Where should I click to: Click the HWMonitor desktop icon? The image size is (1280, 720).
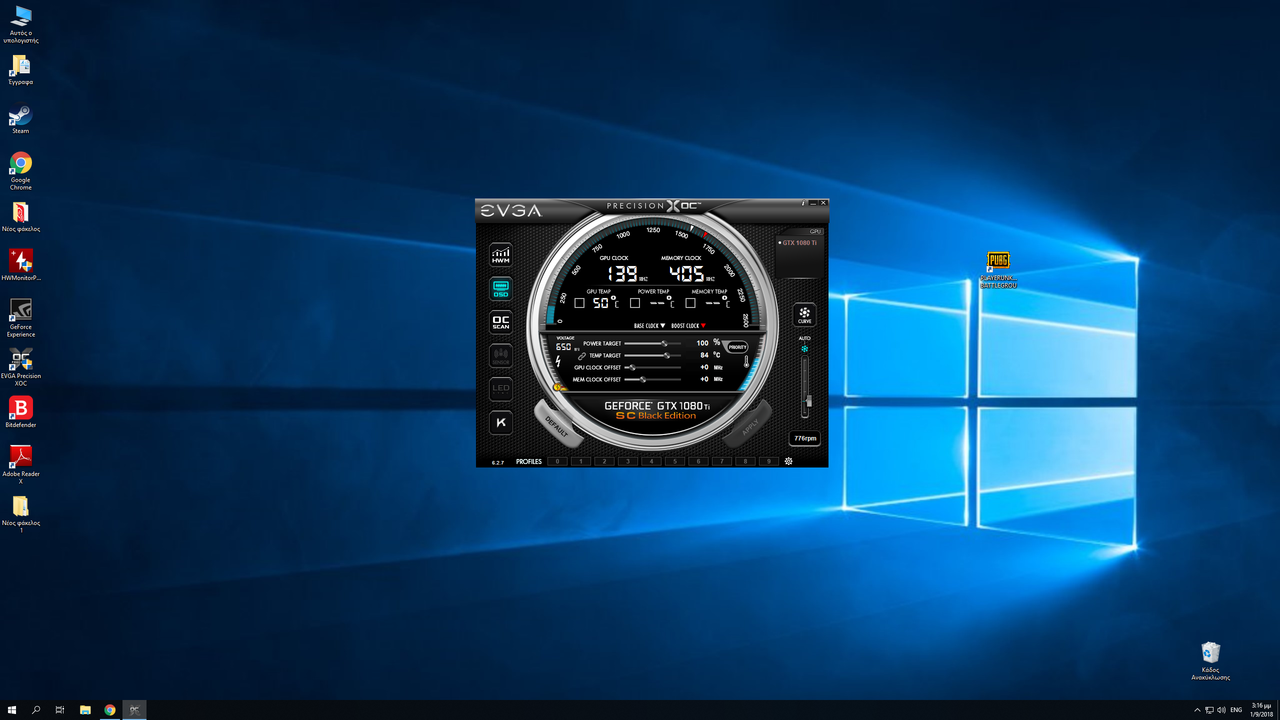pyautogui.click(x=20, y=265)
